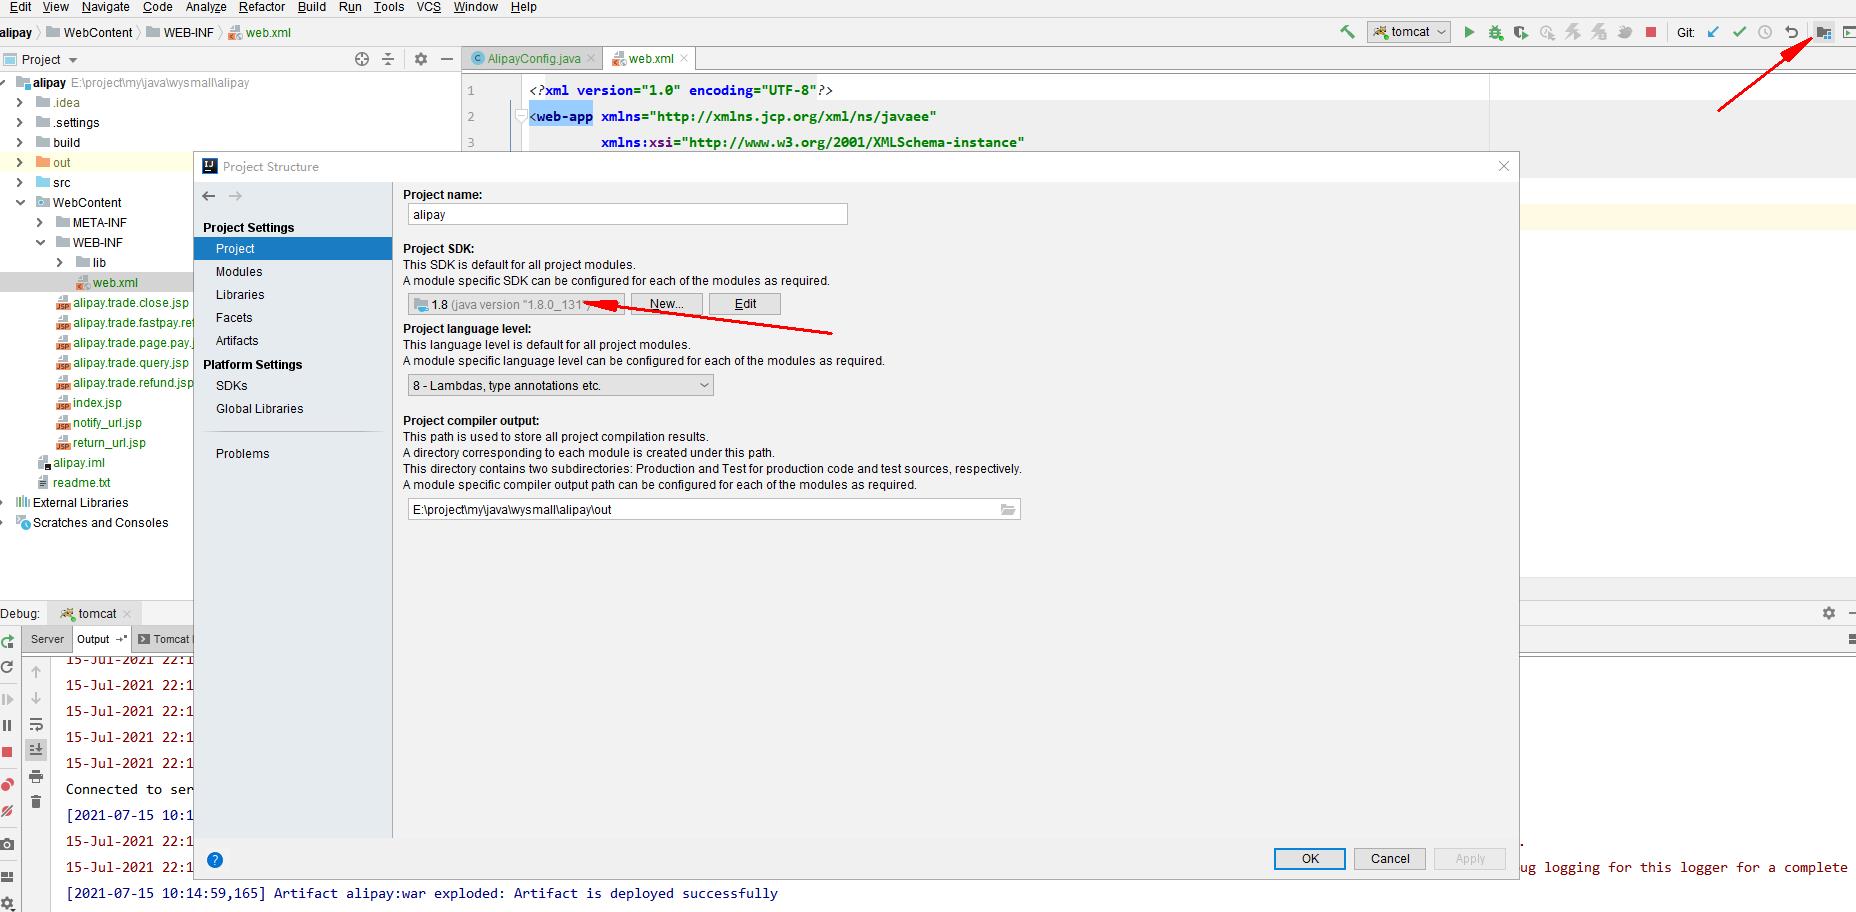Collapse the WebContent folder
Image resolution: width=1856 pixels, height=912 pixels.
click(x=20, y=202)
